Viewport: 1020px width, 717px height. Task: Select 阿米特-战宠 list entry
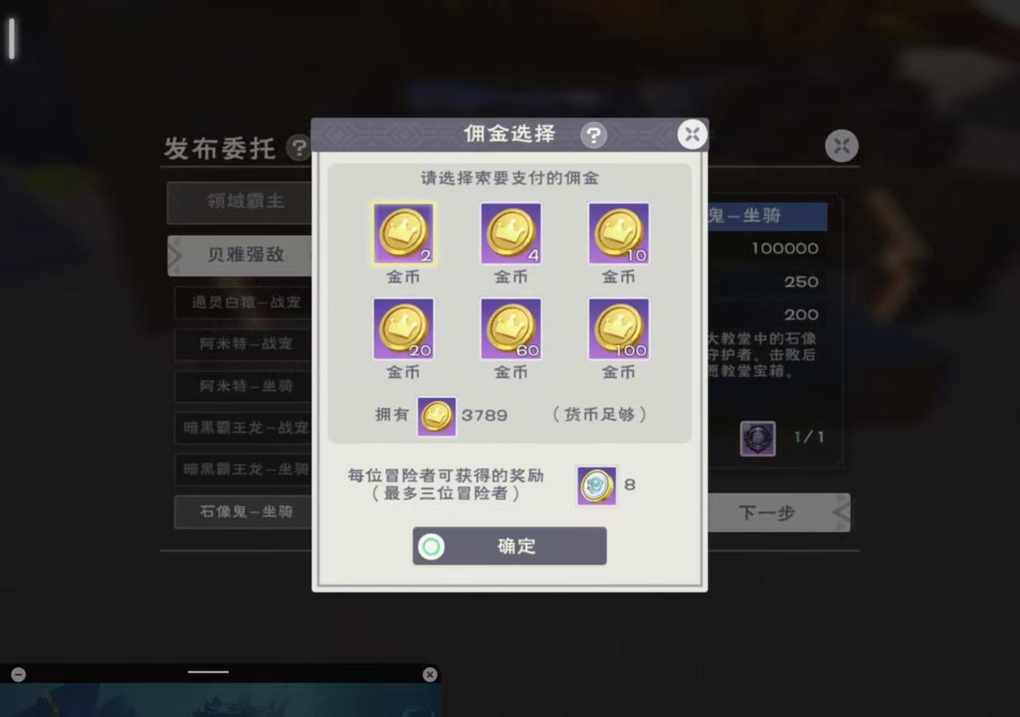(x=243, y=344)
